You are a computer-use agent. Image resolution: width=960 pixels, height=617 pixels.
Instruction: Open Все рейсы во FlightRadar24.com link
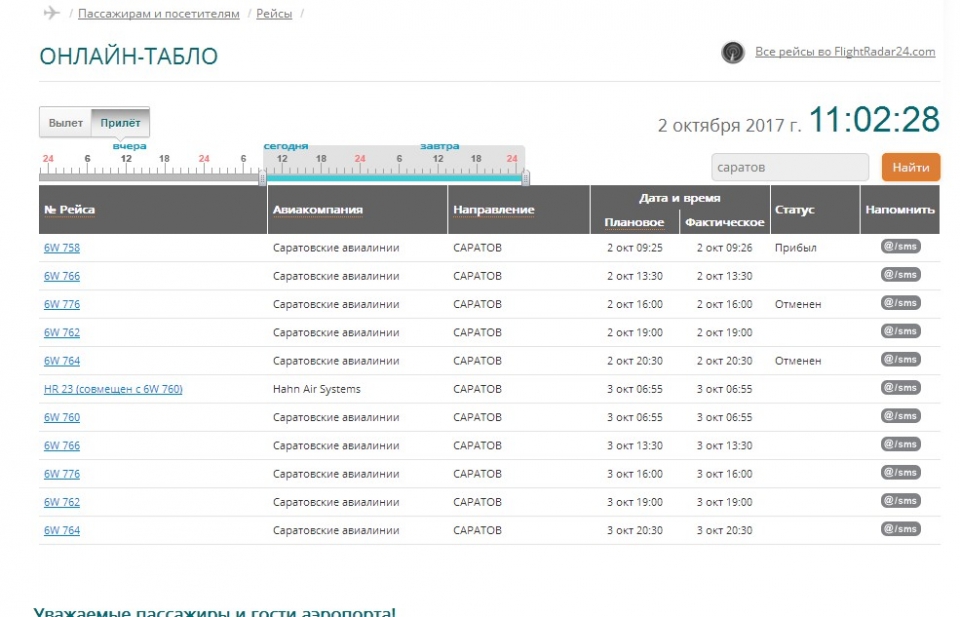coord(845,52)
